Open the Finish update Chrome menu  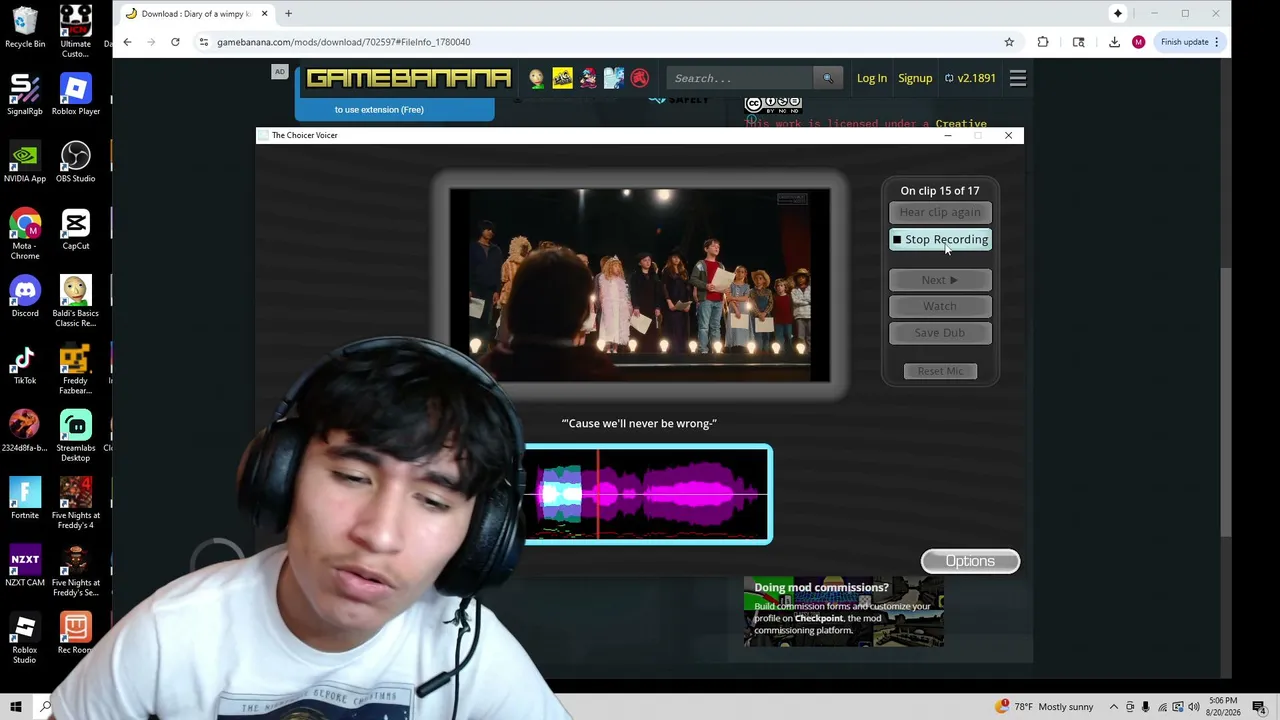tap(1190, 42)
